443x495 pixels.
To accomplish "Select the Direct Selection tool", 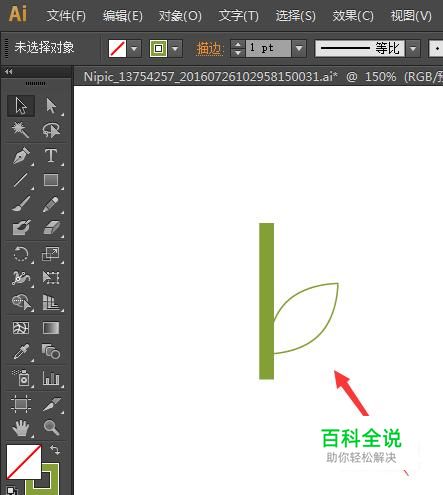I will [x=51, y=106].
